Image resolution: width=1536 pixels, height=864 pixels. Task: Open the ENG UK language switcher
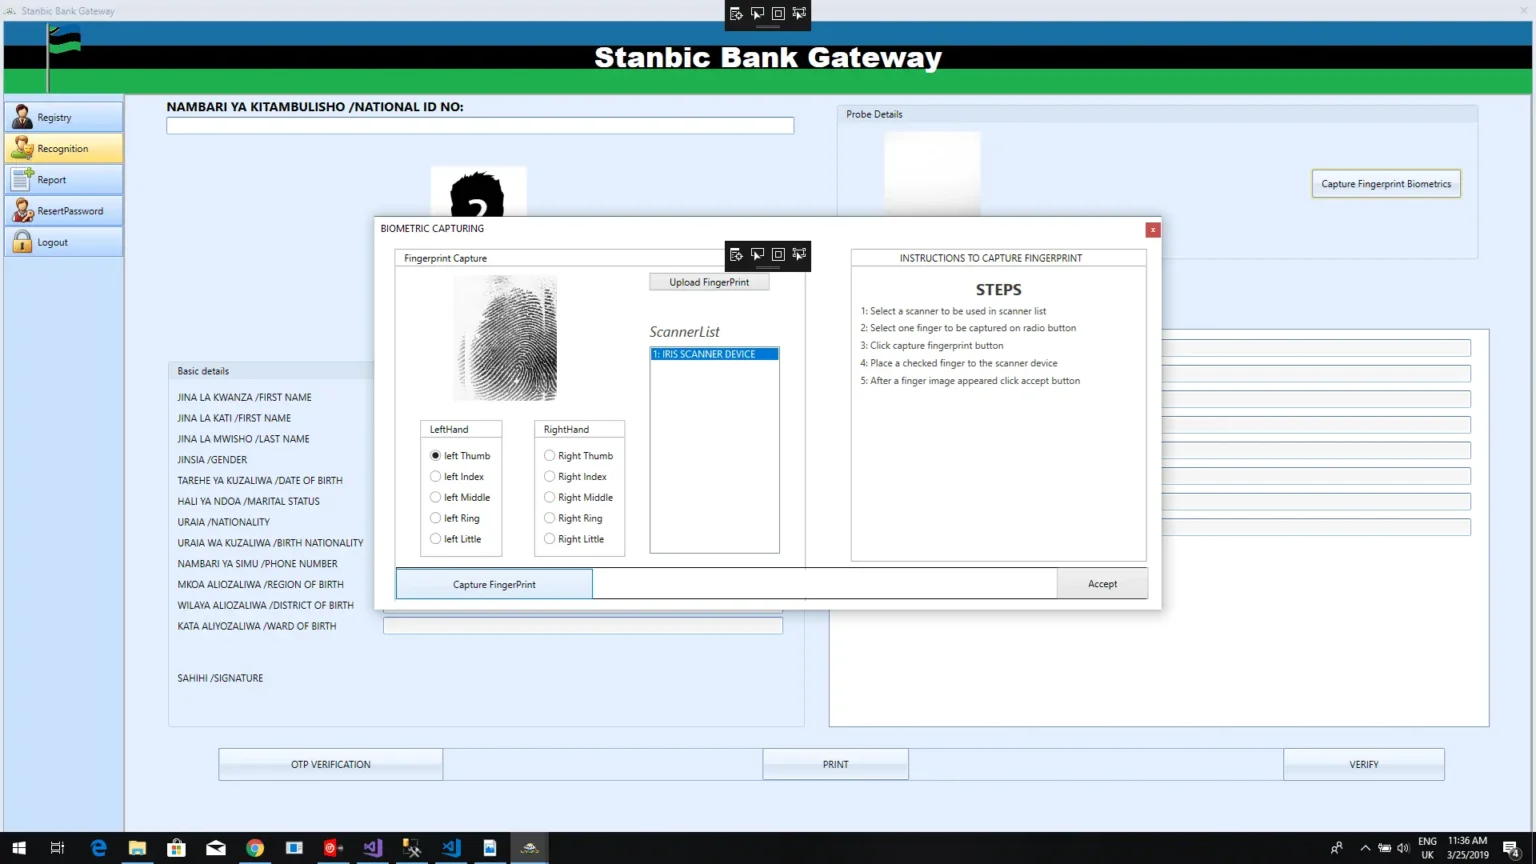[x=1427, y=848]
